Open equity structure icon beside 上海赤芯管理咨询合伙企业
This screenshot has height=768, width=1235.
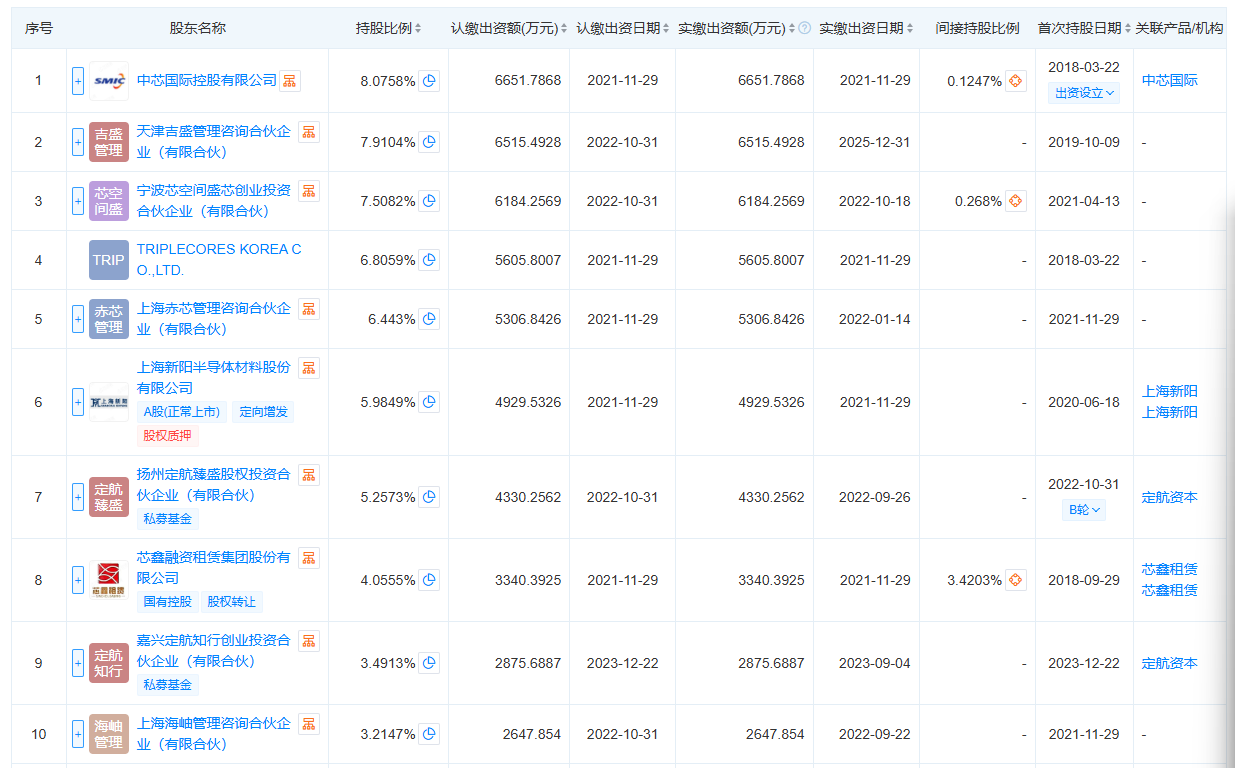point(309,309)
